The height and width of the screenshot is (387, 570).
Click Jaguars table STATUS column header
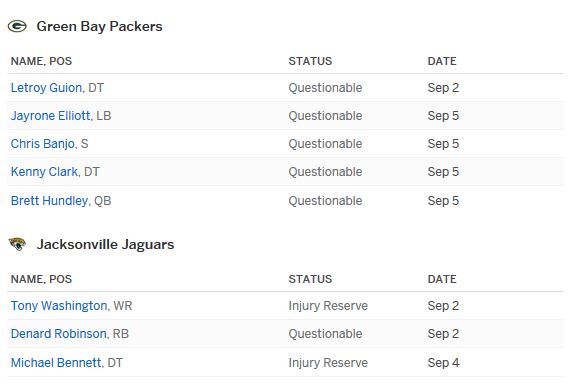click(x=310, y=279)
